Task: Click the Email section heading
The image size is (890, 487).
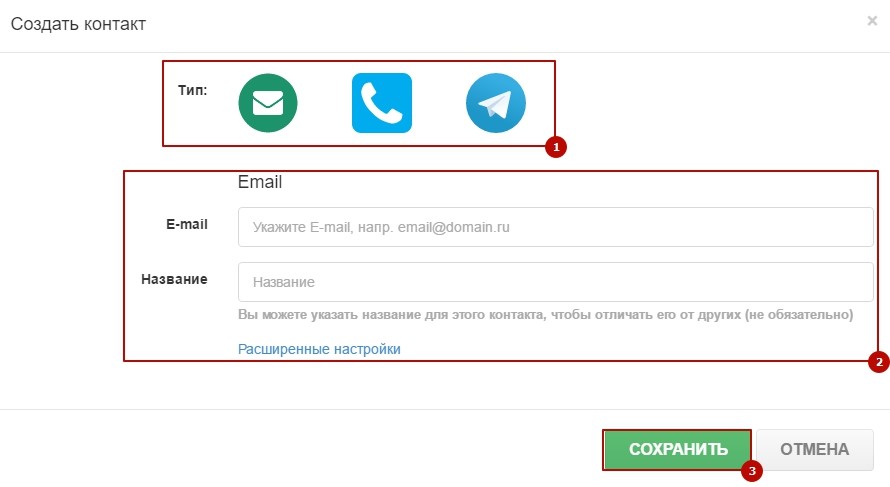Action: pyautogui.click(x=260, y=182)
